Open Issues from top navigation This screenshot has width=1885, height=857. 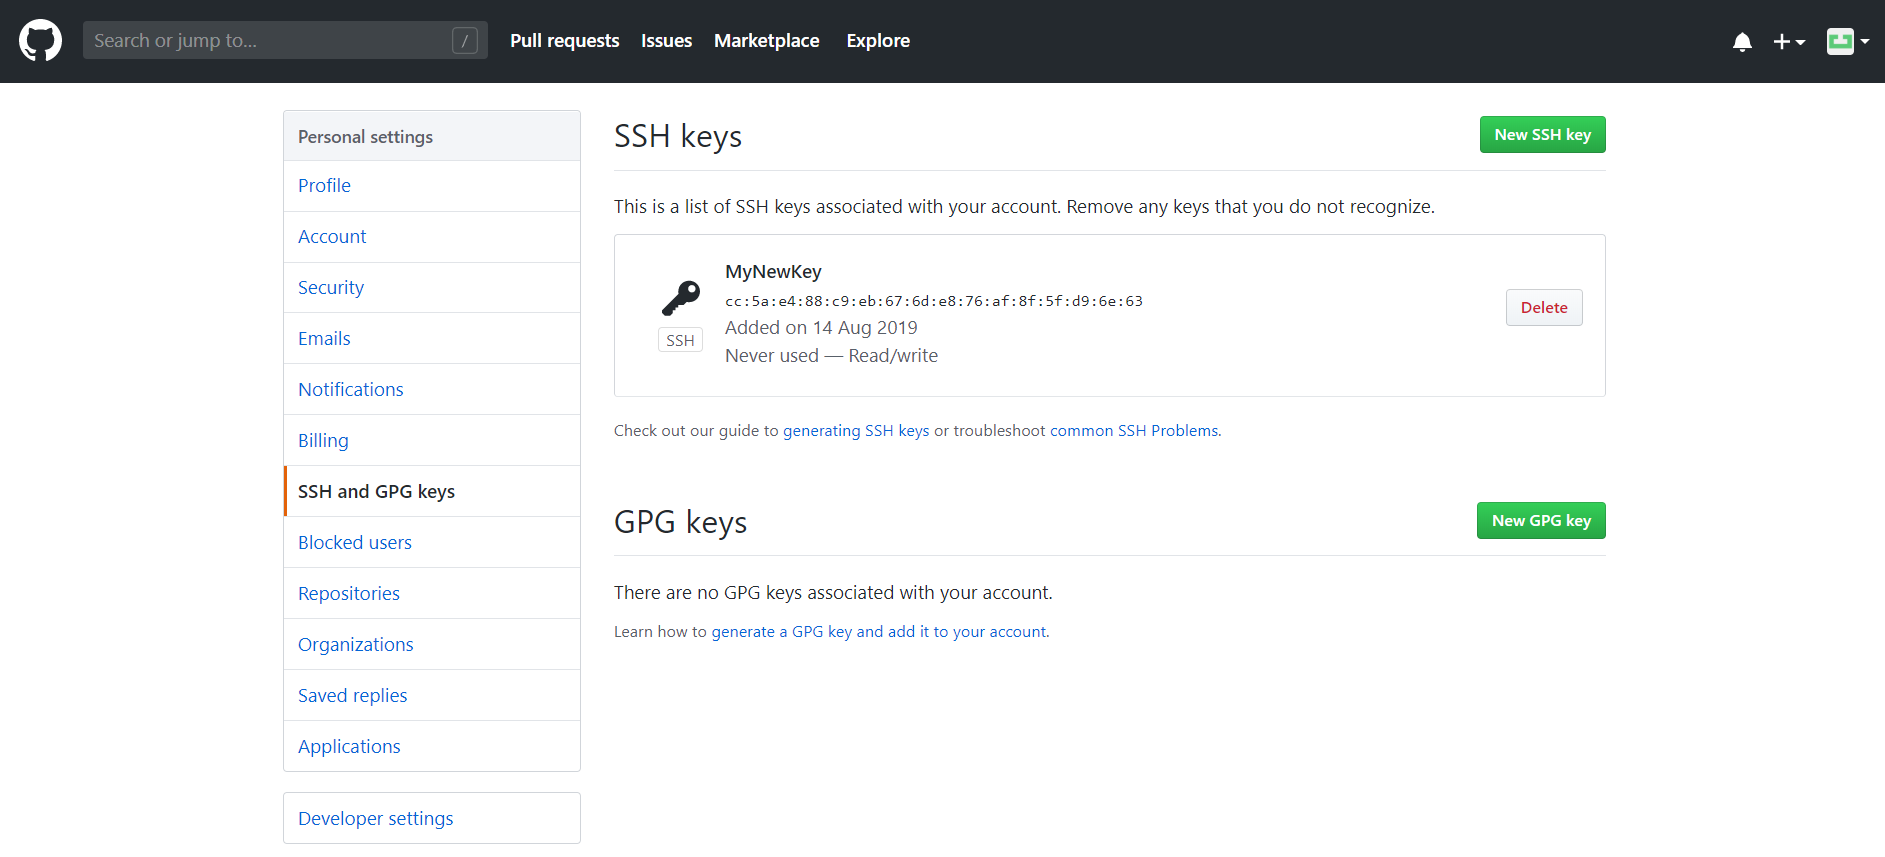pyautogui.click(x=666, y=41)
